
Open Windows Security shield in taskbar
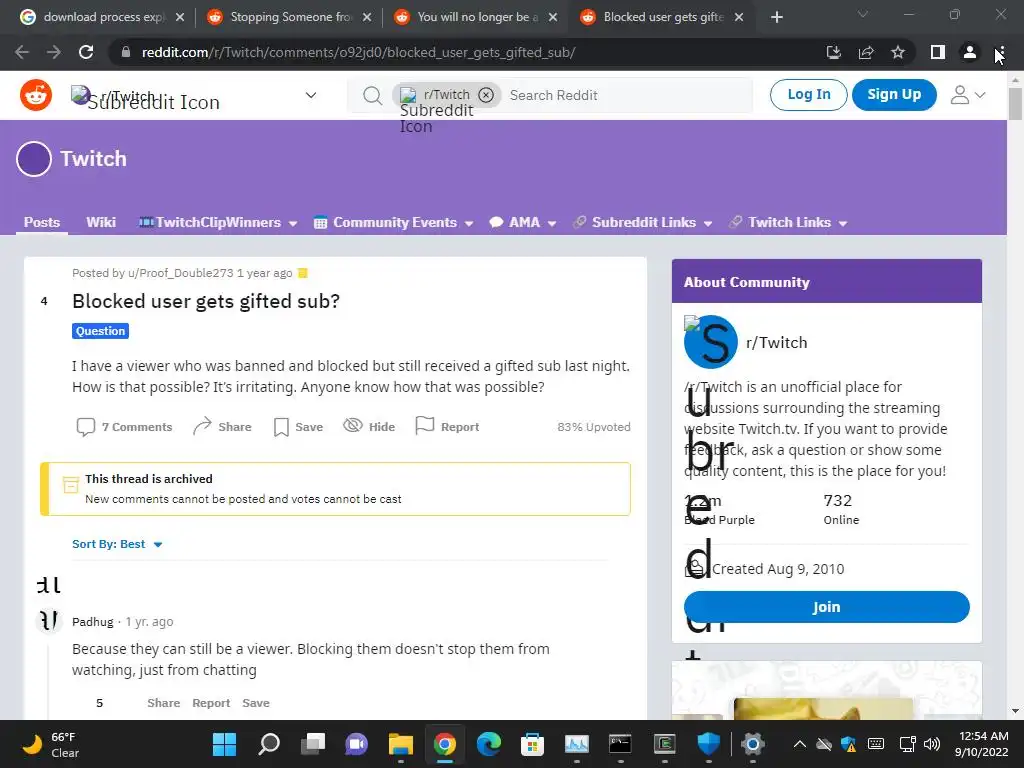tap(709, 744)
